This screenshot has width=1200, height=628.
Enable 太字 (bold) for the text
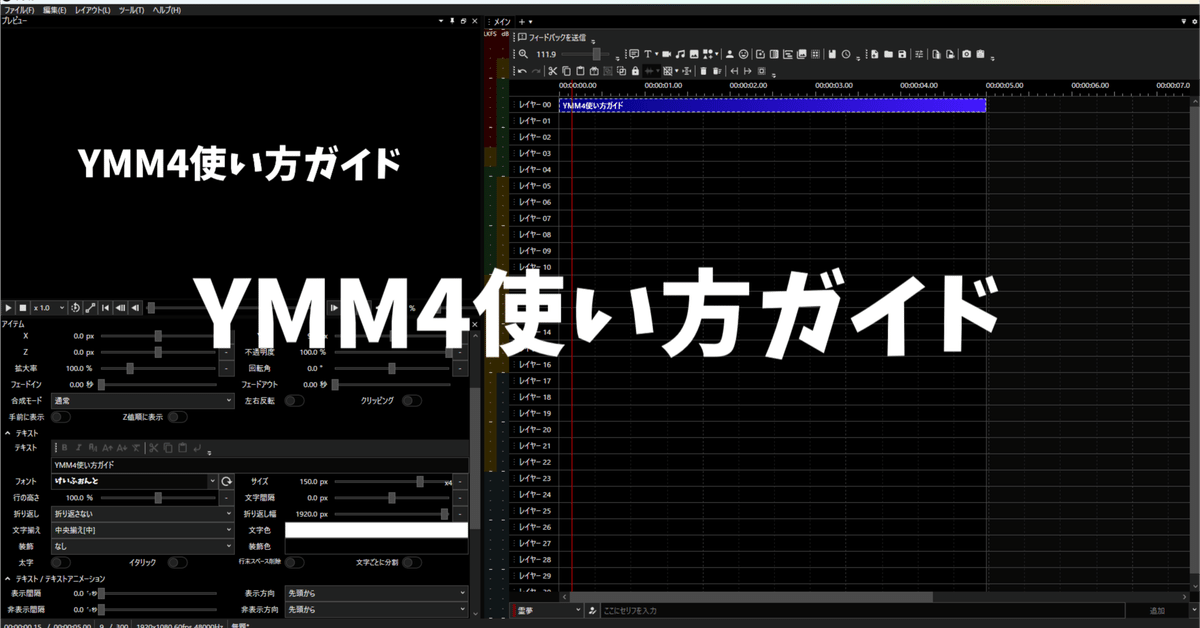click(60, 562)
